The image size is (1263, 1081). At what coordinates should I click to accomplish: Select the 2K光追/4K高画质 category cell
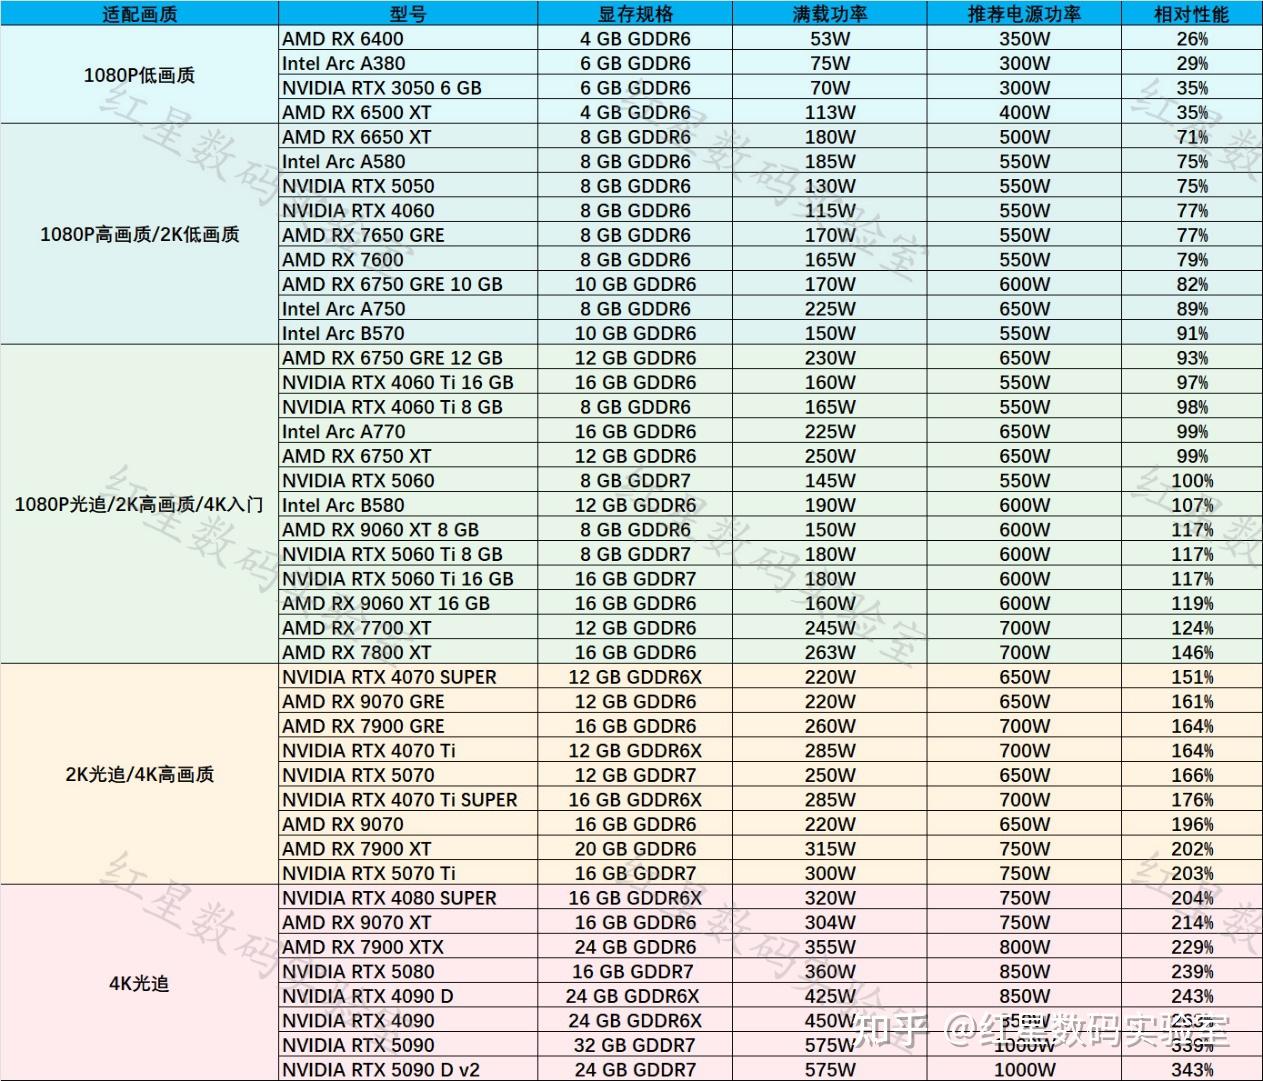(x=139, y=774)
